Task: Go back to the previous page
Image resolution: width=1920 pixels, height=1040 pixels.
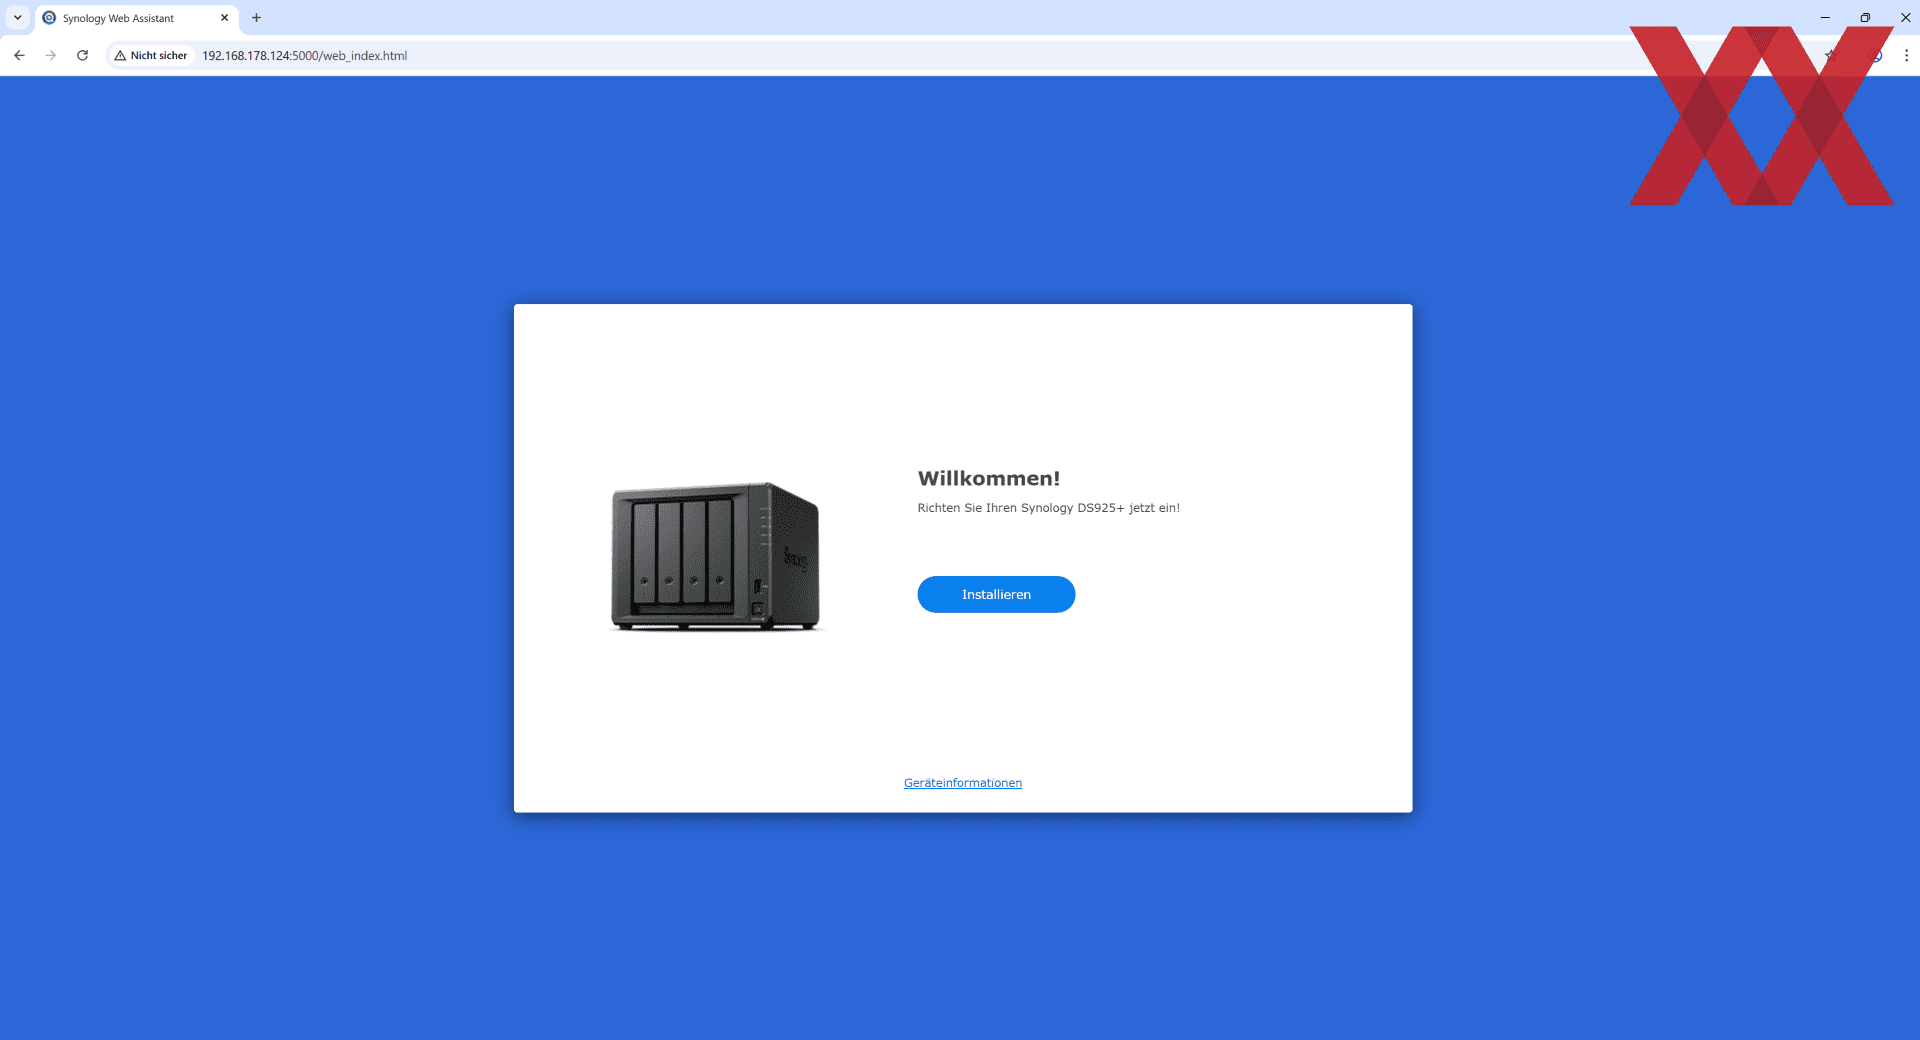Action: [19, 56]
